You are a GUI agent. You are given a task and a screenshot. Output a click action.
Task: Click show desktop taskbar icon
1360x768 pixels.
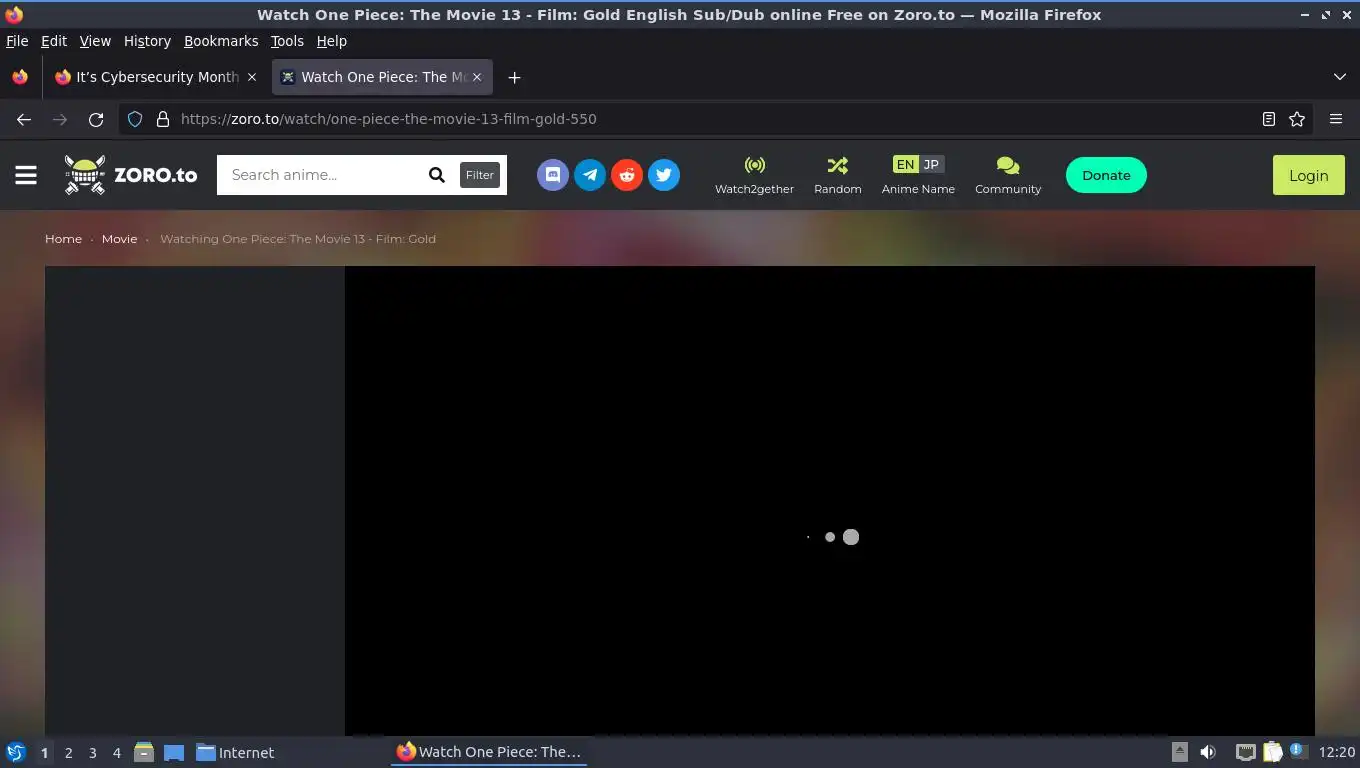pos(174,752)
